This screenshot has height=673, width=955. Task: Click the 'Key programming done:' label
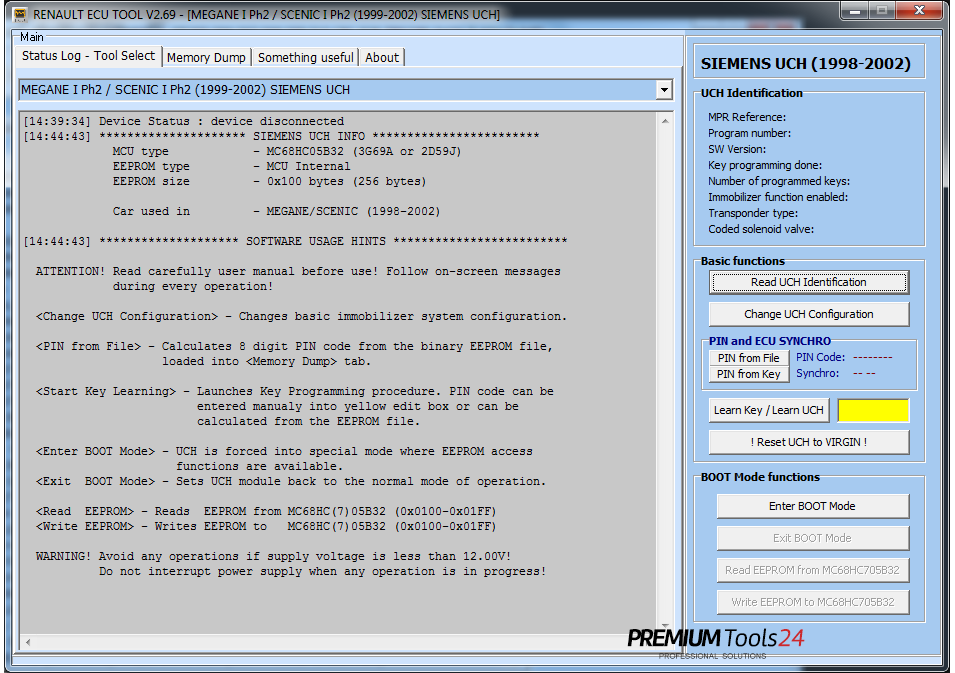(x=765, y=165)
